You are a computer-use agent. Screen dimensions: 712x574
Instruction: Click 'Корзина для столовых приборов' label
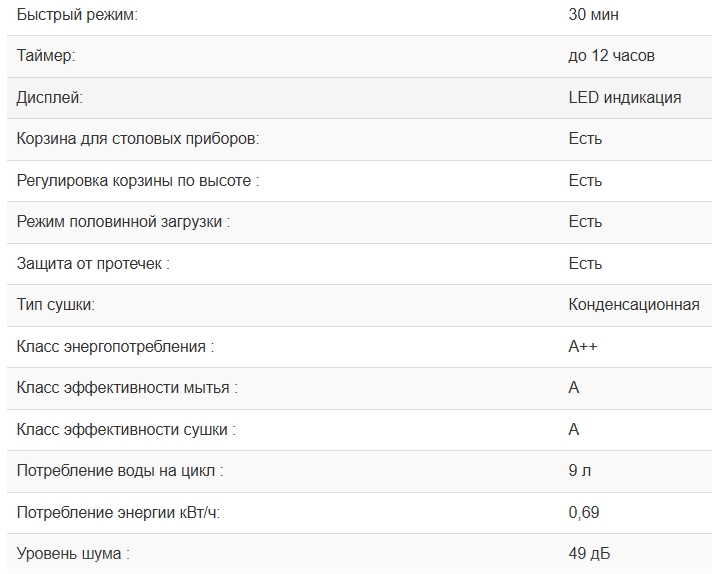coord(138,139)
